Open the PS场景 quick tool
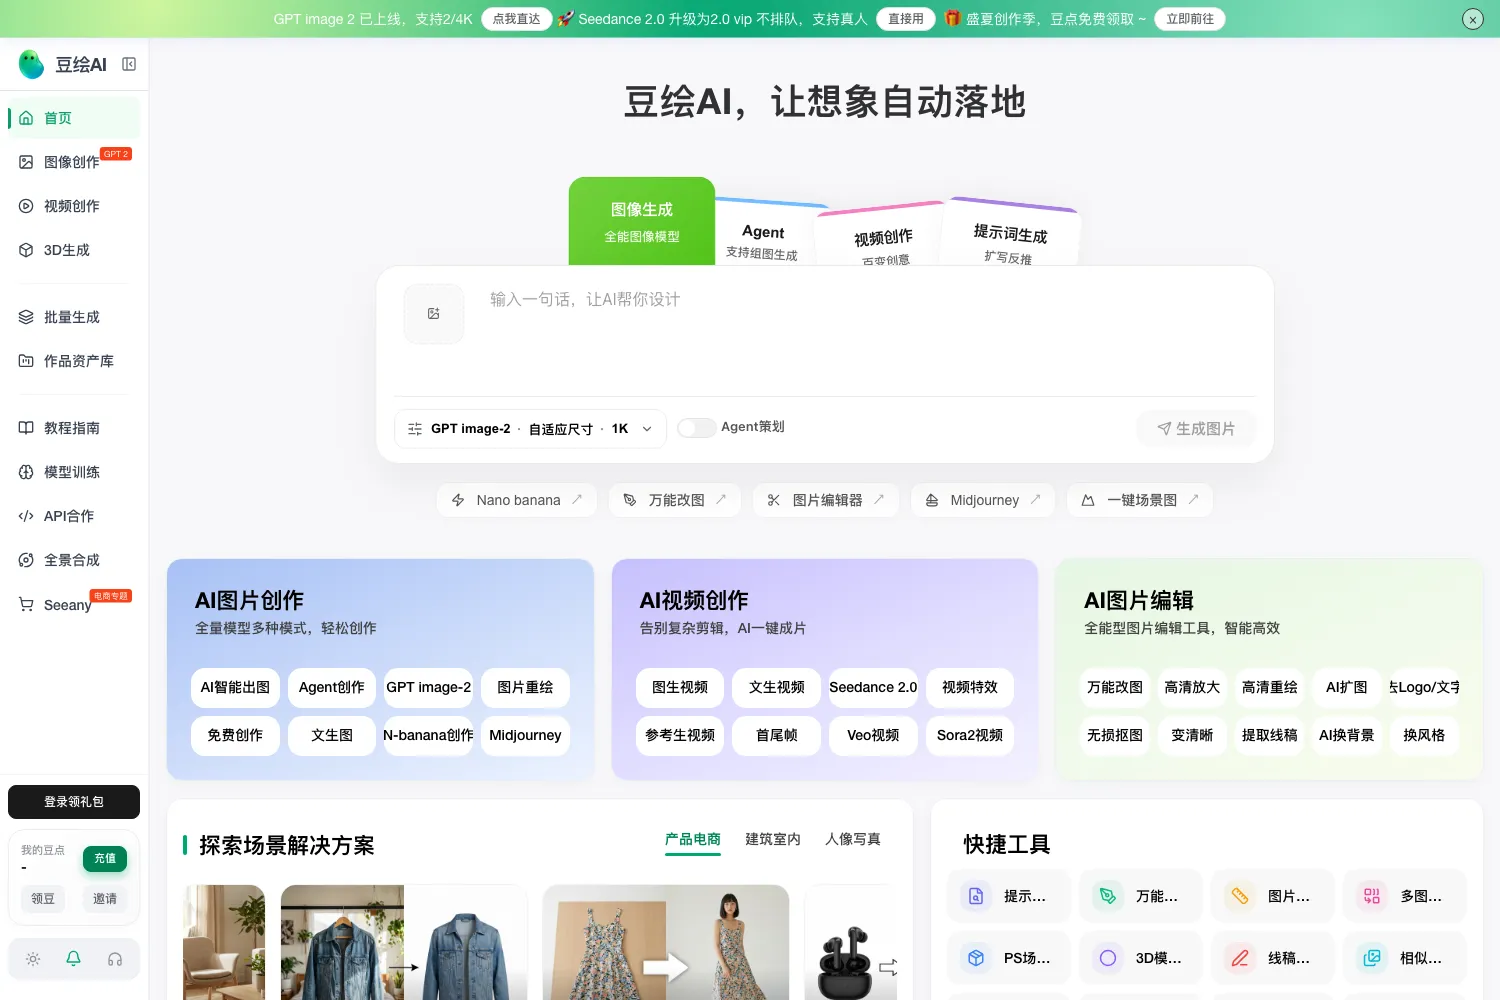The image size is (1500, 1000). [1009, 958]
